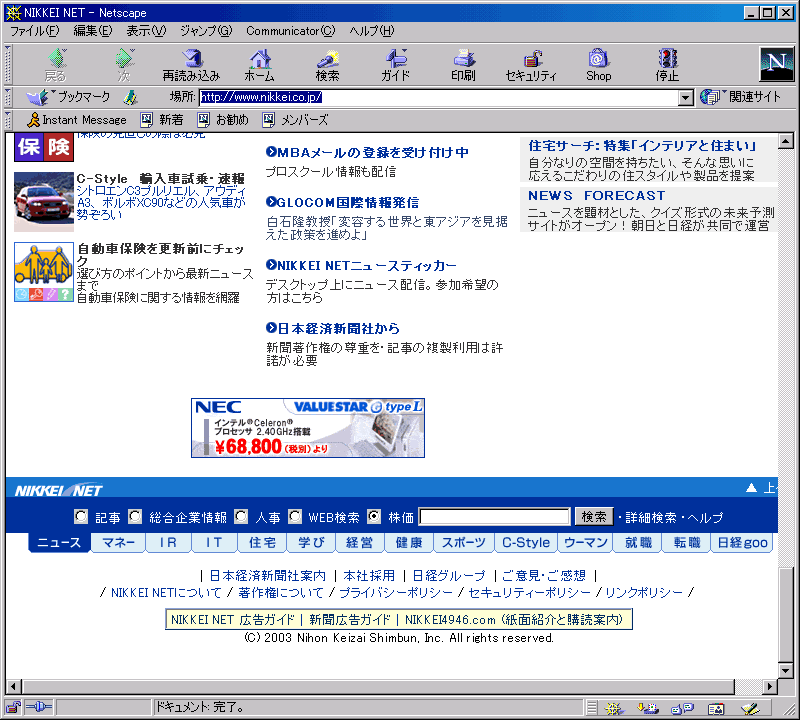
Task: Click the Forward (次) toolbar icon
Action: pos(124,65)
